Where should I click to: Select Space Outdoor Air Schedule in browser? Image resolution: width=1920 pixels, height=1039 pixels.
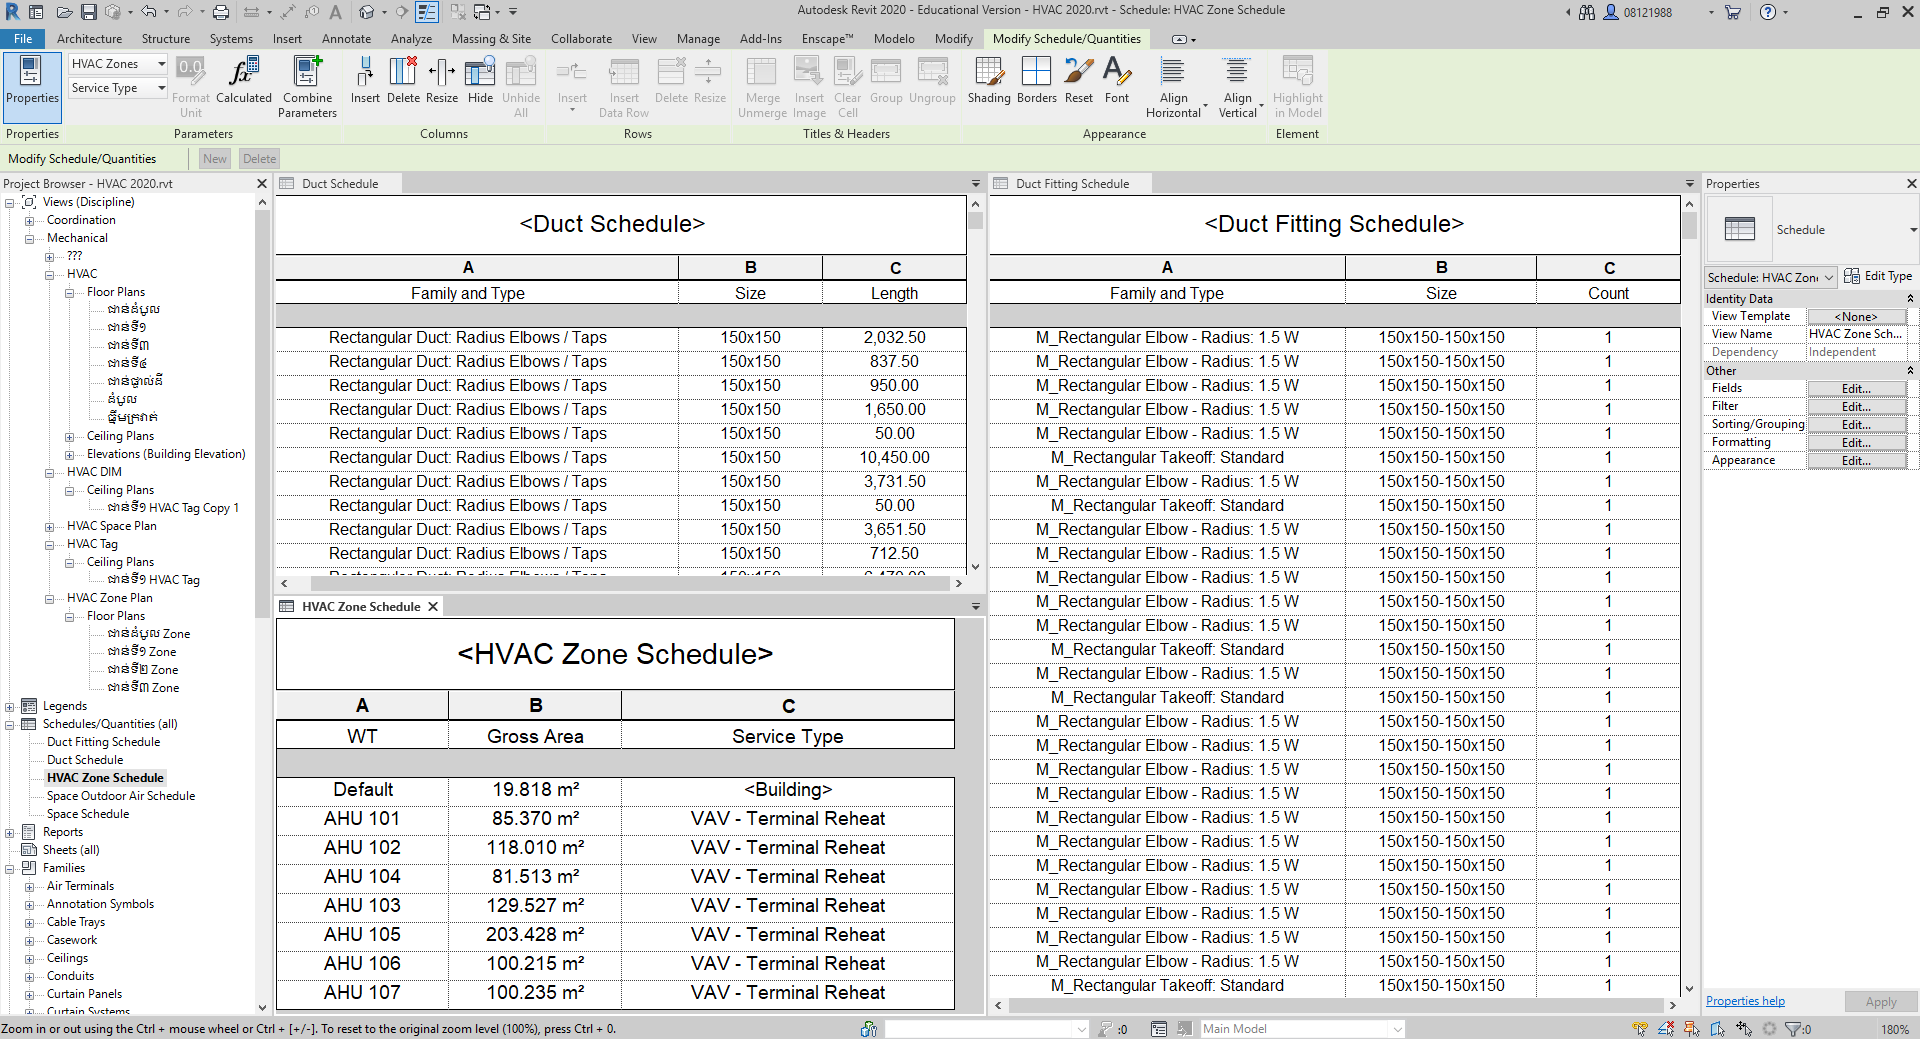coord(121,796)
